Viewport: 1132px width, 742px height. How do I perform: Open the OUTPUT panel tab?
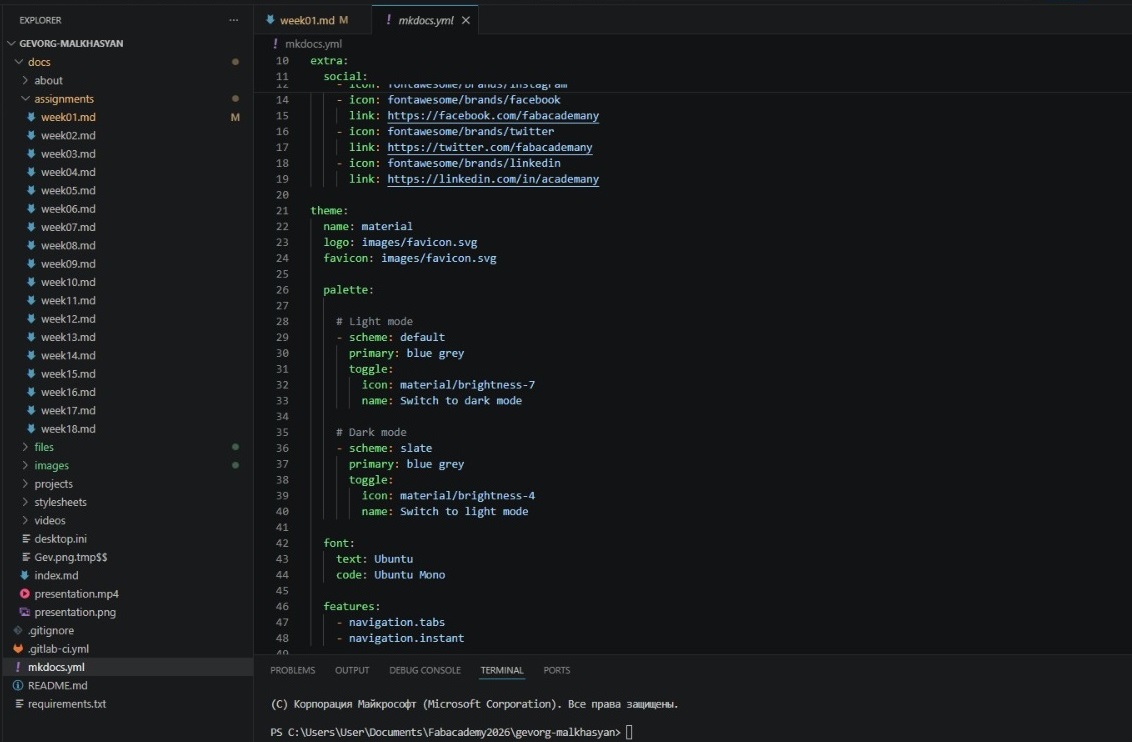pyautogui.click(x=352, y=671)
